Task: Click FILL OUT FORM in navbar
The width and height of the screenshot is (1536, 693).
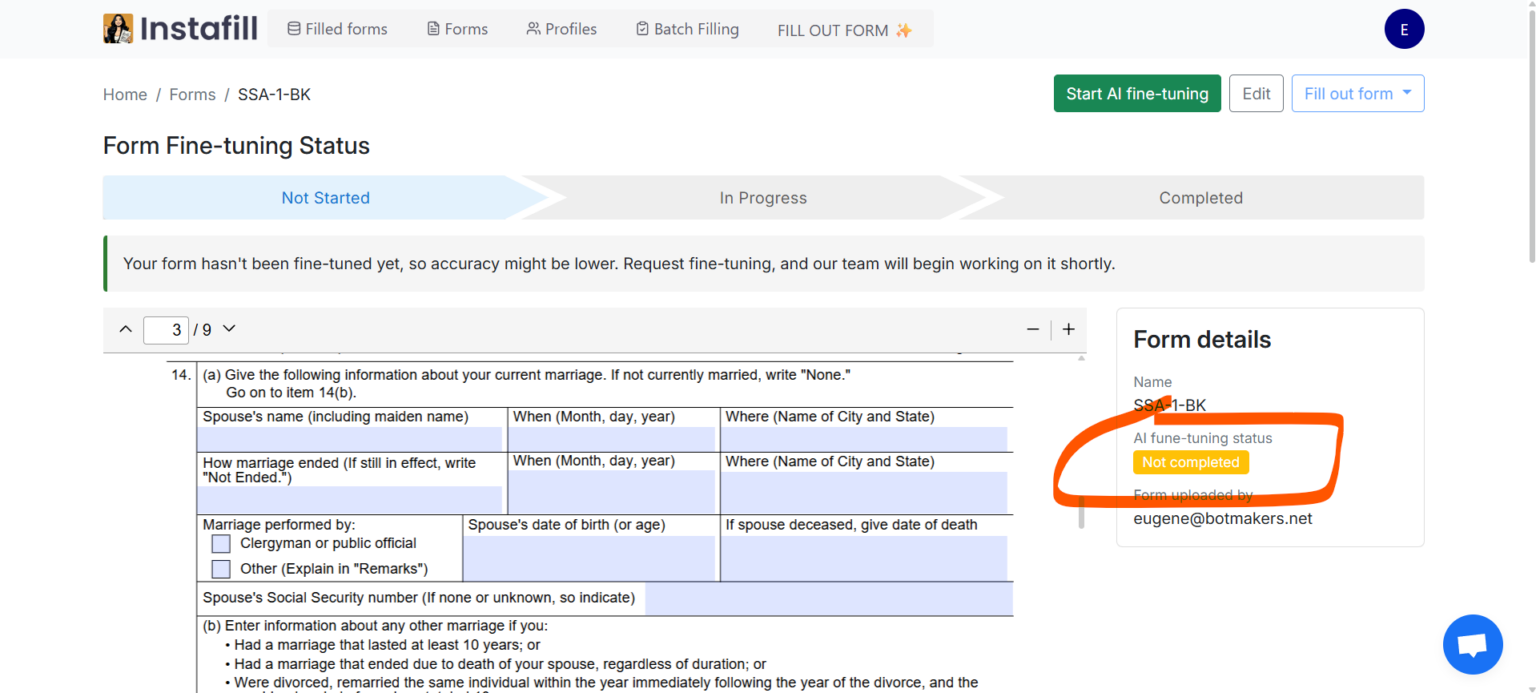Action: coord(844,30)
